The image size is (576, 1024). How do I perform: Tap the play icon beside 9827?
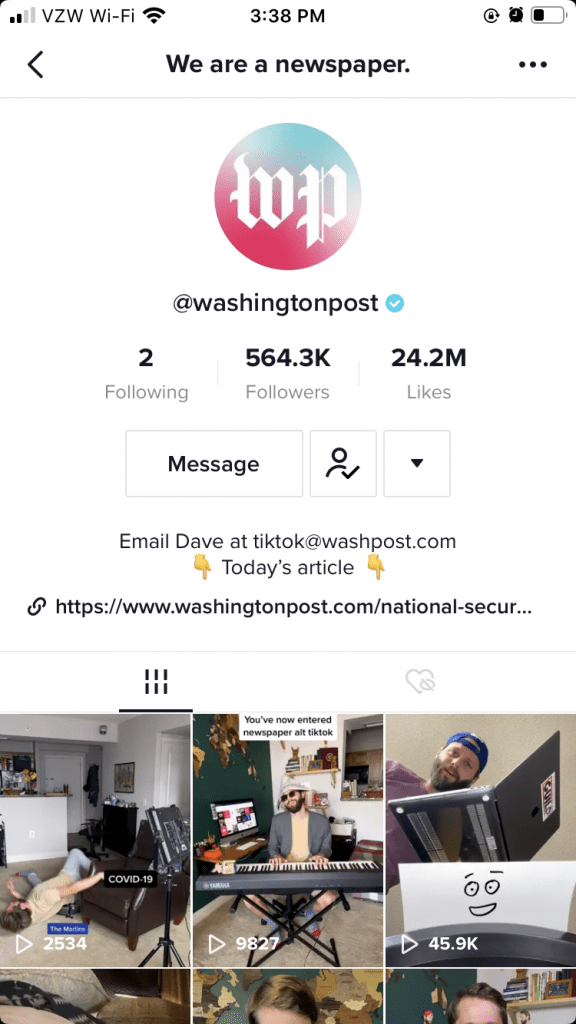217,944
